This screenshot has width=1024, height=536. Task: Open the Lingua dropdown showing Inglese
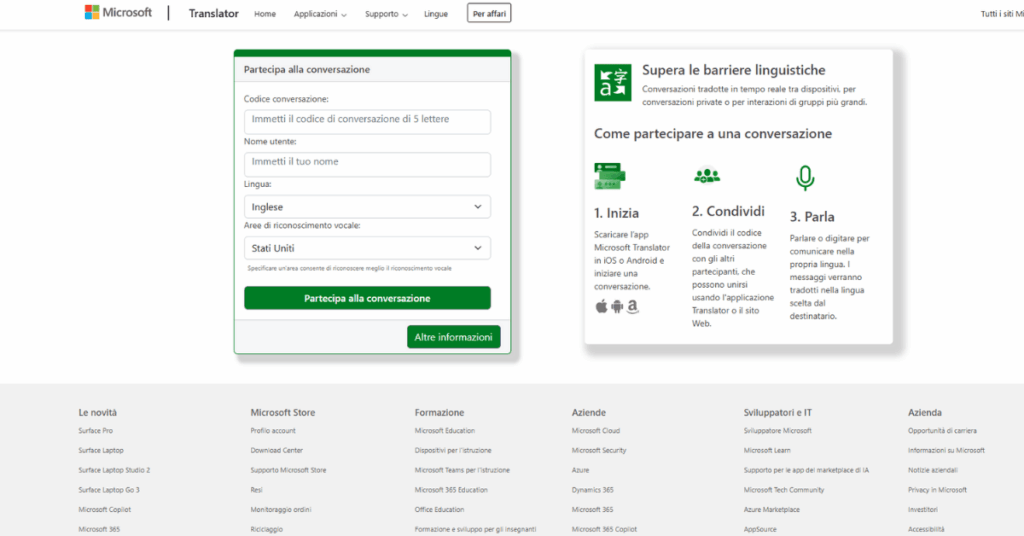[x=367, y=207]
